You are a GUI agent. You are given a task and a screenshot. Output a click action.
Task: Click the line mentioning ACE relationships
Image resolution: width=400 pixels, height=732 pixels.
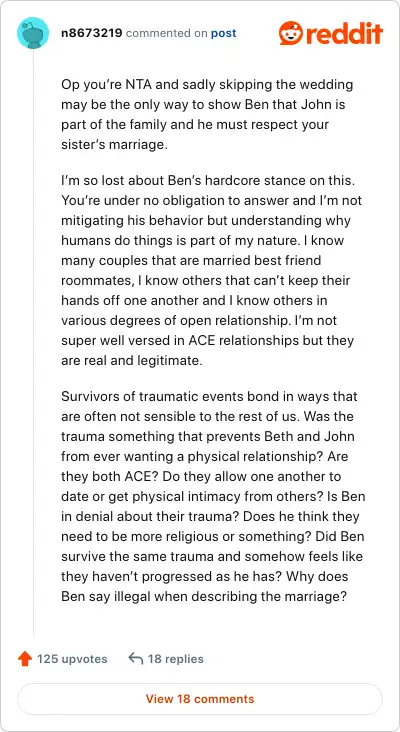(x=207, y=340)
